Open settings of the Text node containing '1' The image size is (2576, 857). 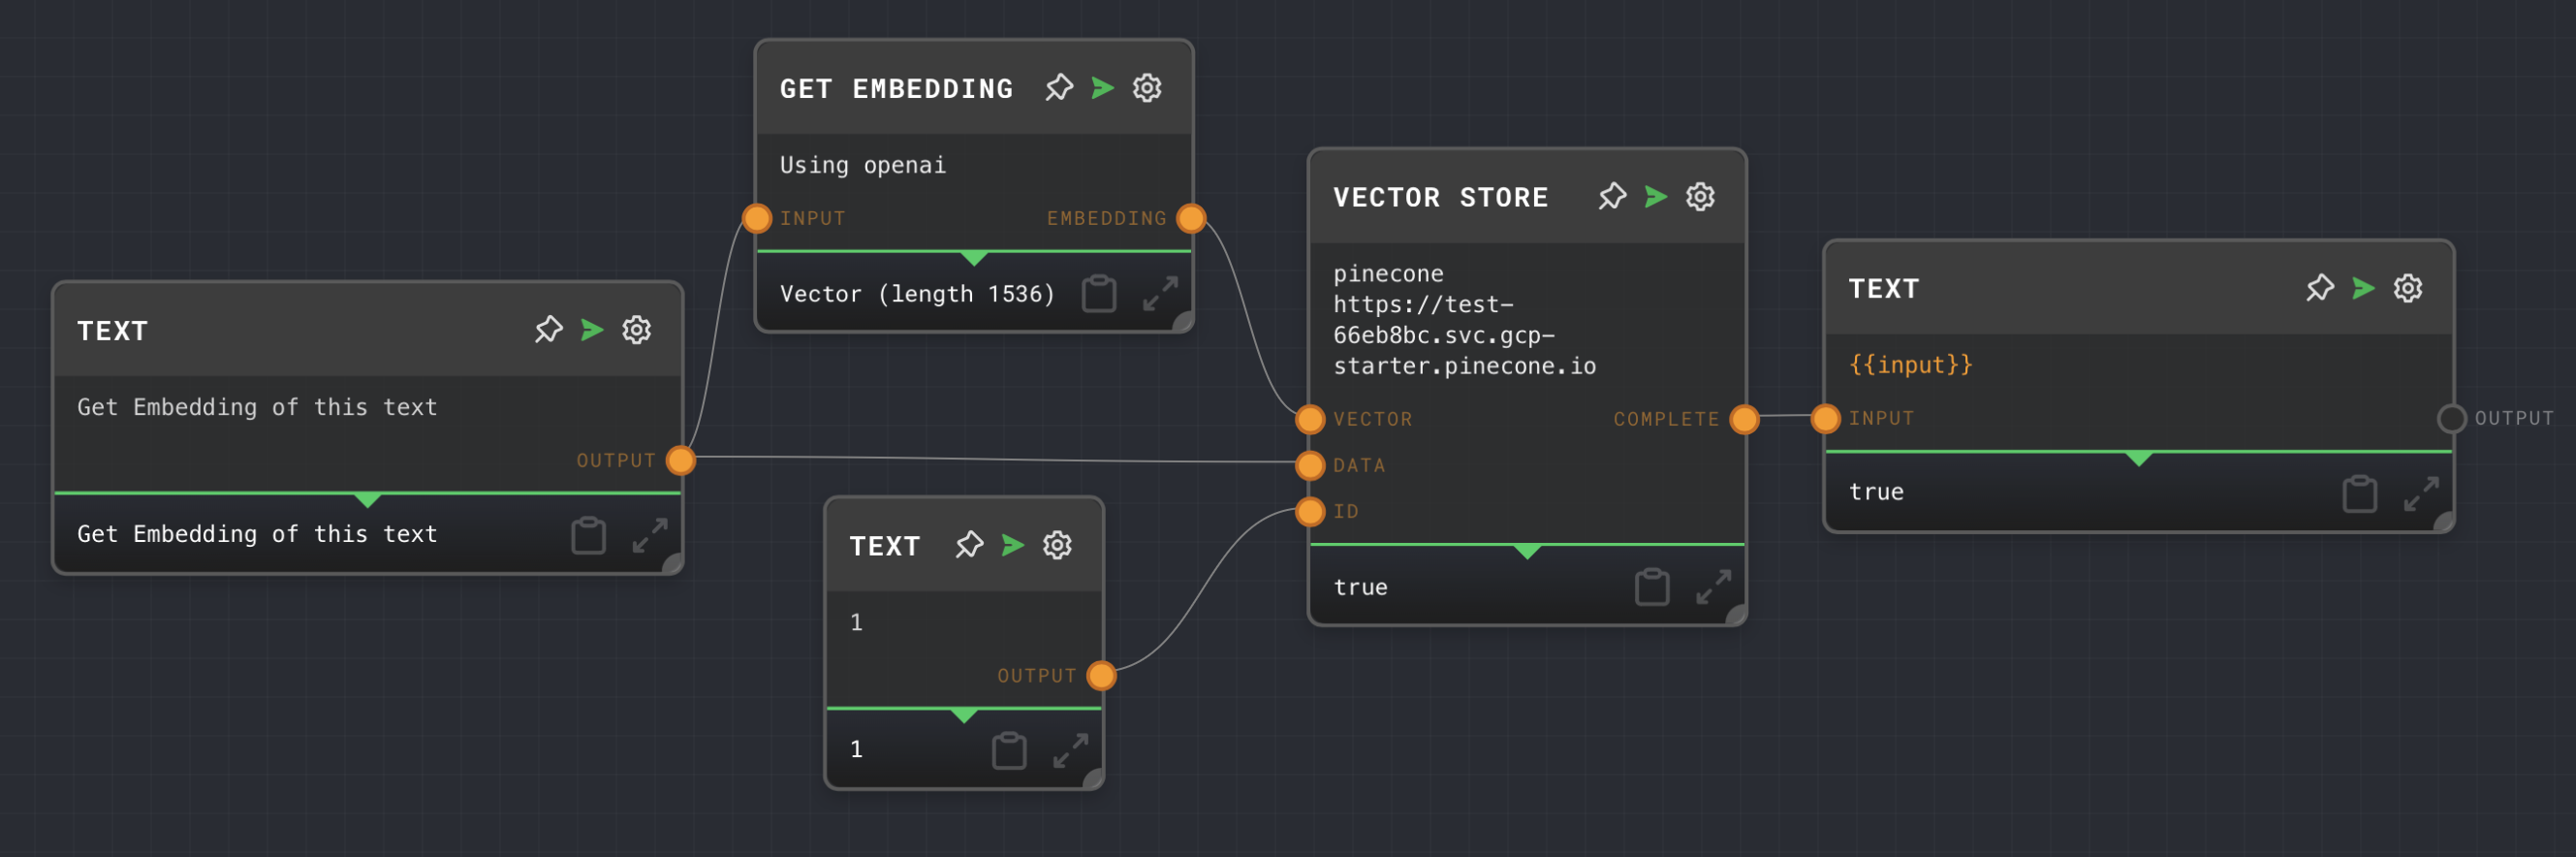(x=1058, y=545)
